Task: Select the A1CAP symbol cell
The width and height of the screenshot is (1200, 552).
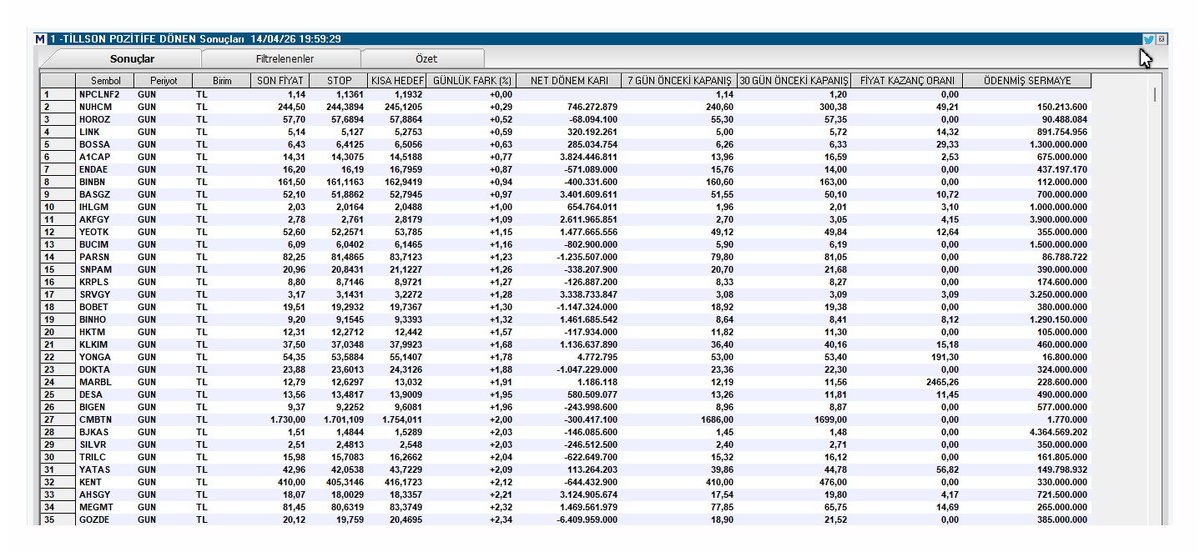Action: click(x=105, y=158)
